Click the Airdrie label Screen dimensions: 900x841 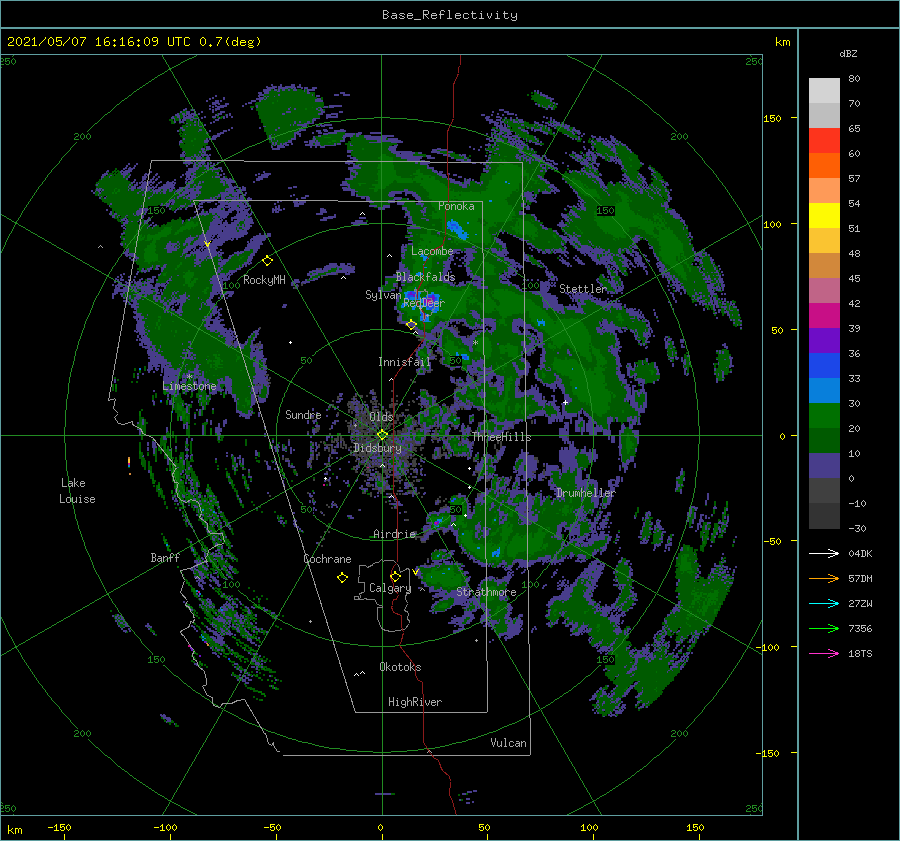394,534
